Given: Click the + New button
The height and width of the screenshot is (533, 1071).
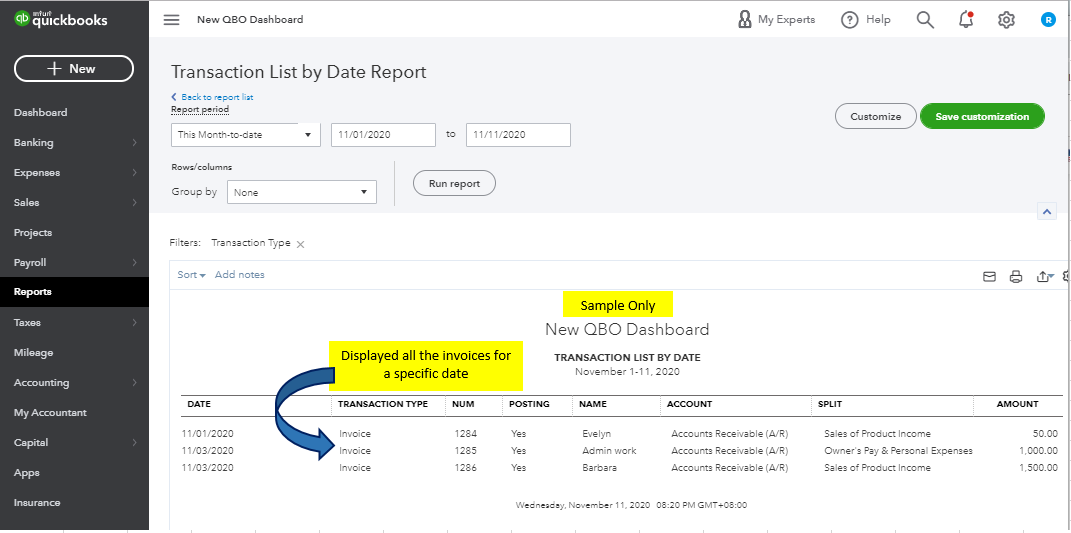Looking at the screenshot, I should pos(74,68).
